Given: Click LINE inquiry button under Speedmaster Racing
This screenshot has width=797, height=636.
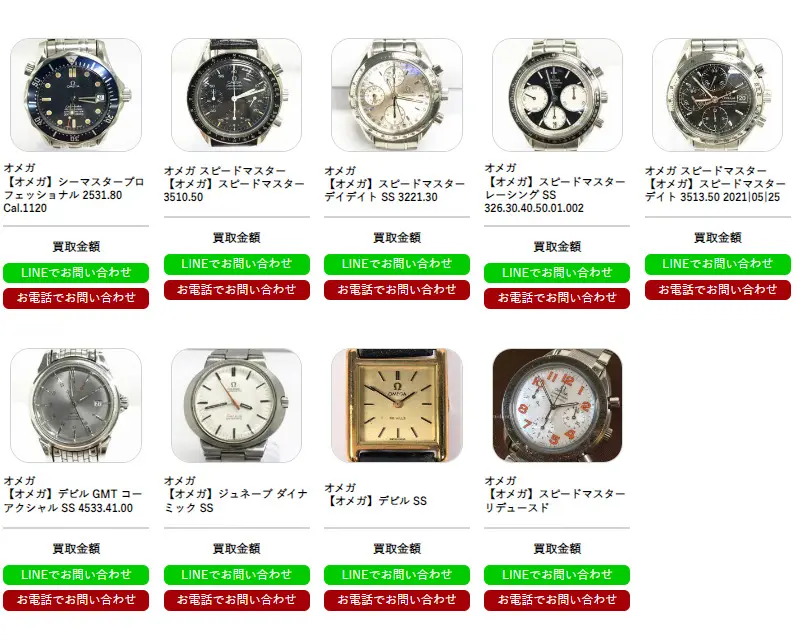Looking at the screenshot, I should 557,272.
